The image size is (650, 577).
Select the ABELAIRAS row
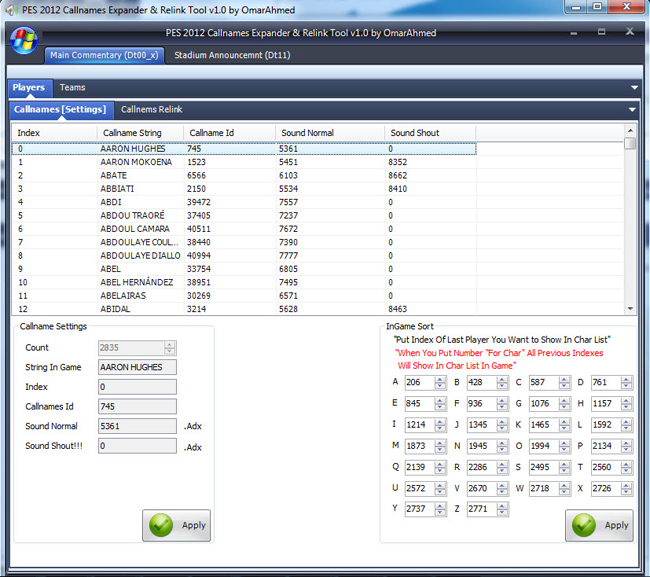coord(244,296)
